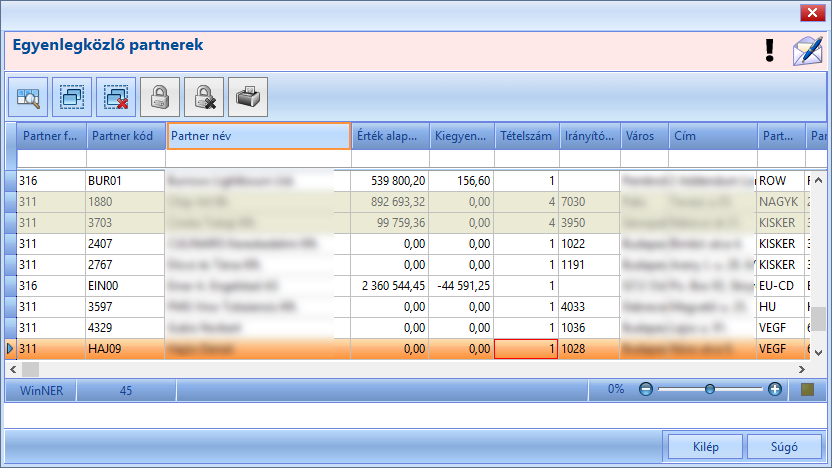This screenshot has height=468, width=832.
Task: Click the select all rows icon
Action: coord(72,97)
